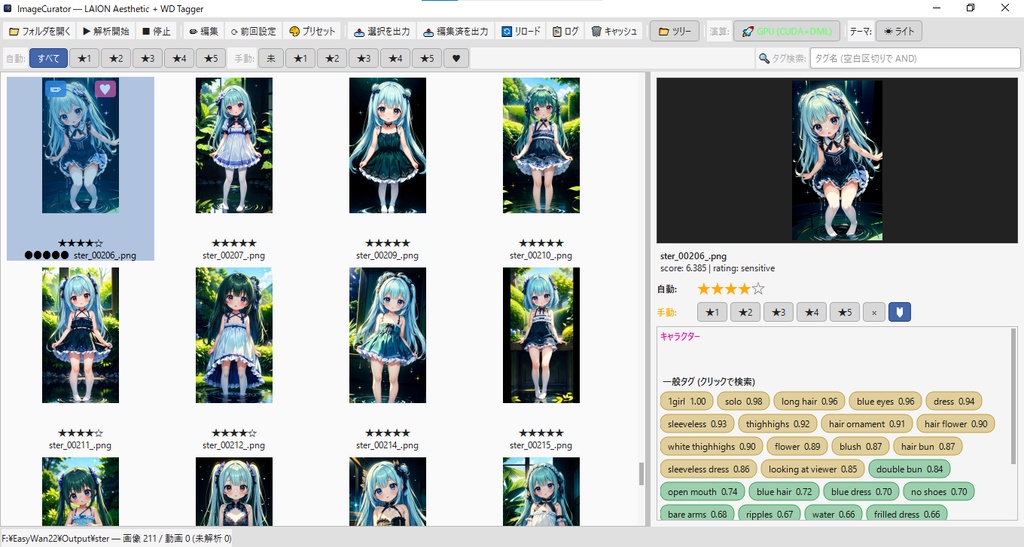Search by tag thighhighs 0.92

(x=777, y=424)
